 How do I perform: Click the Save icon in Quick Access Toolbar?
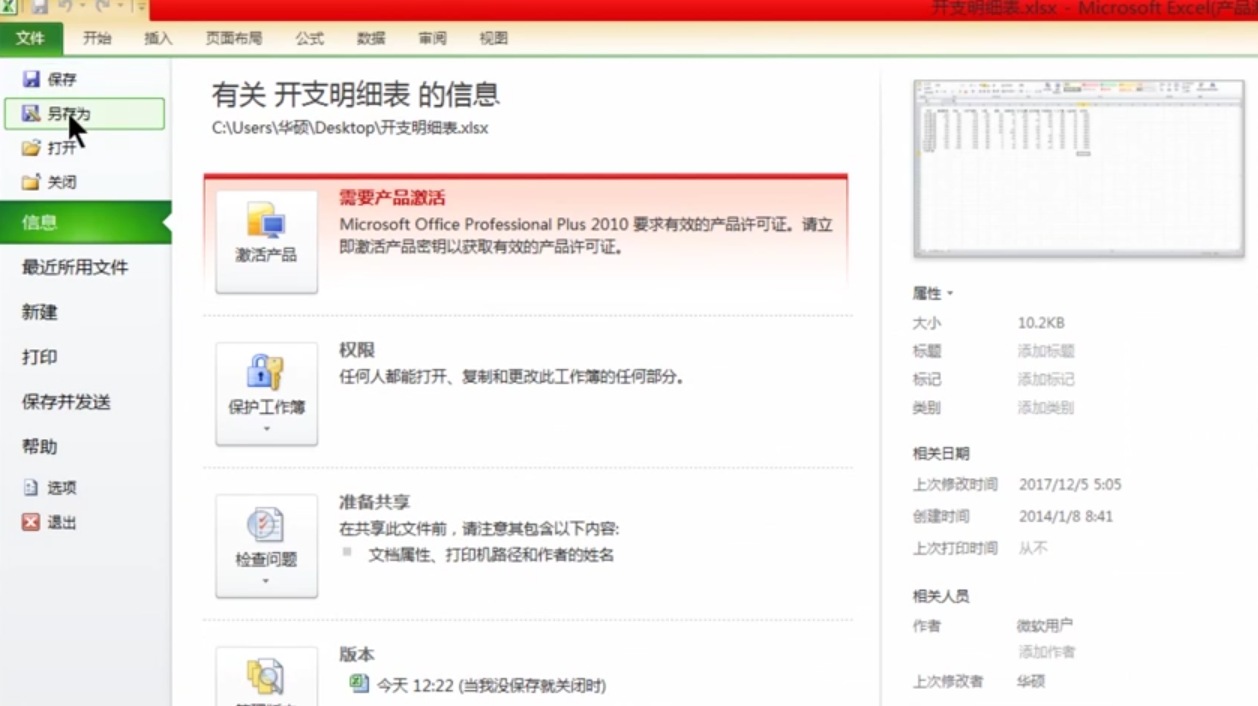tap(40, 8)
